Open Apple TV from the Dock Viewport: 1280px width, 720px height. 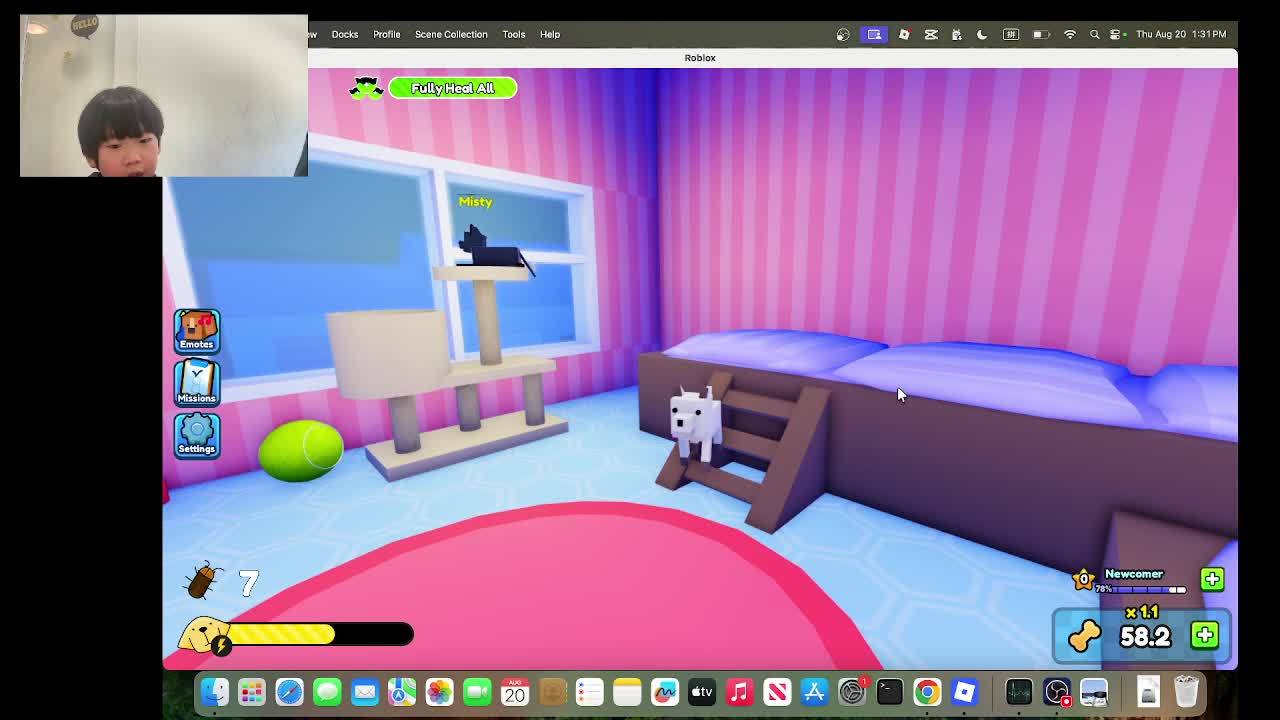point(702,692)
